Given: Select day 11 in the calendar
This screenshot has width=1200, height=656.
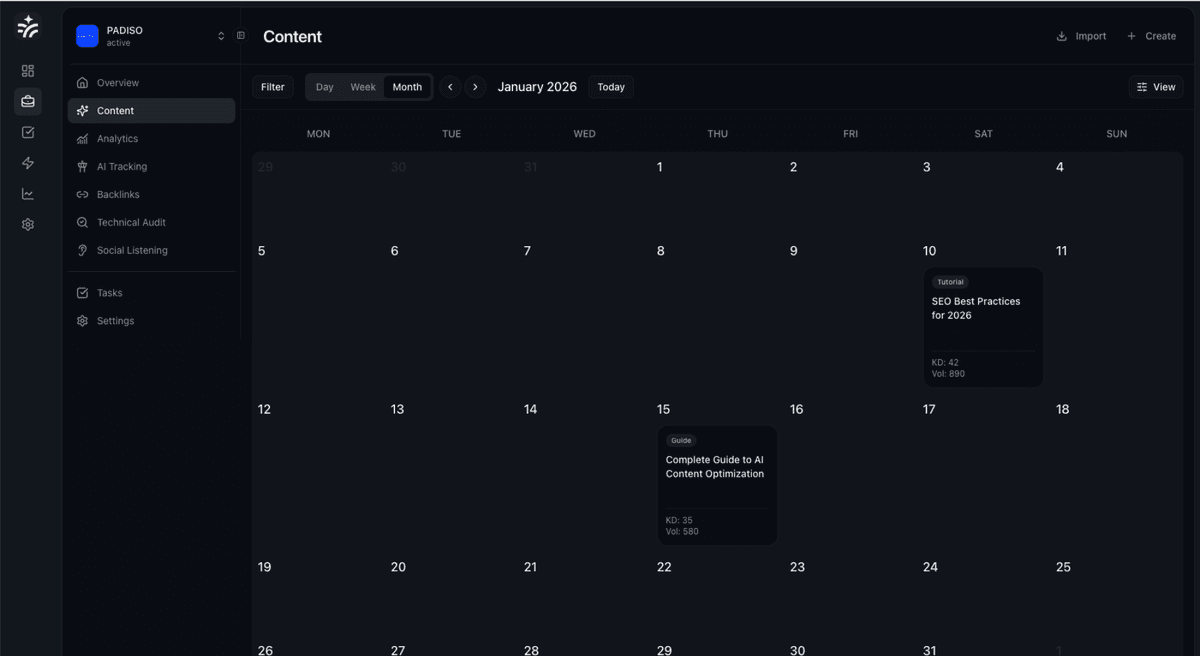Looking at the screenshot, I should [1117, 315].
